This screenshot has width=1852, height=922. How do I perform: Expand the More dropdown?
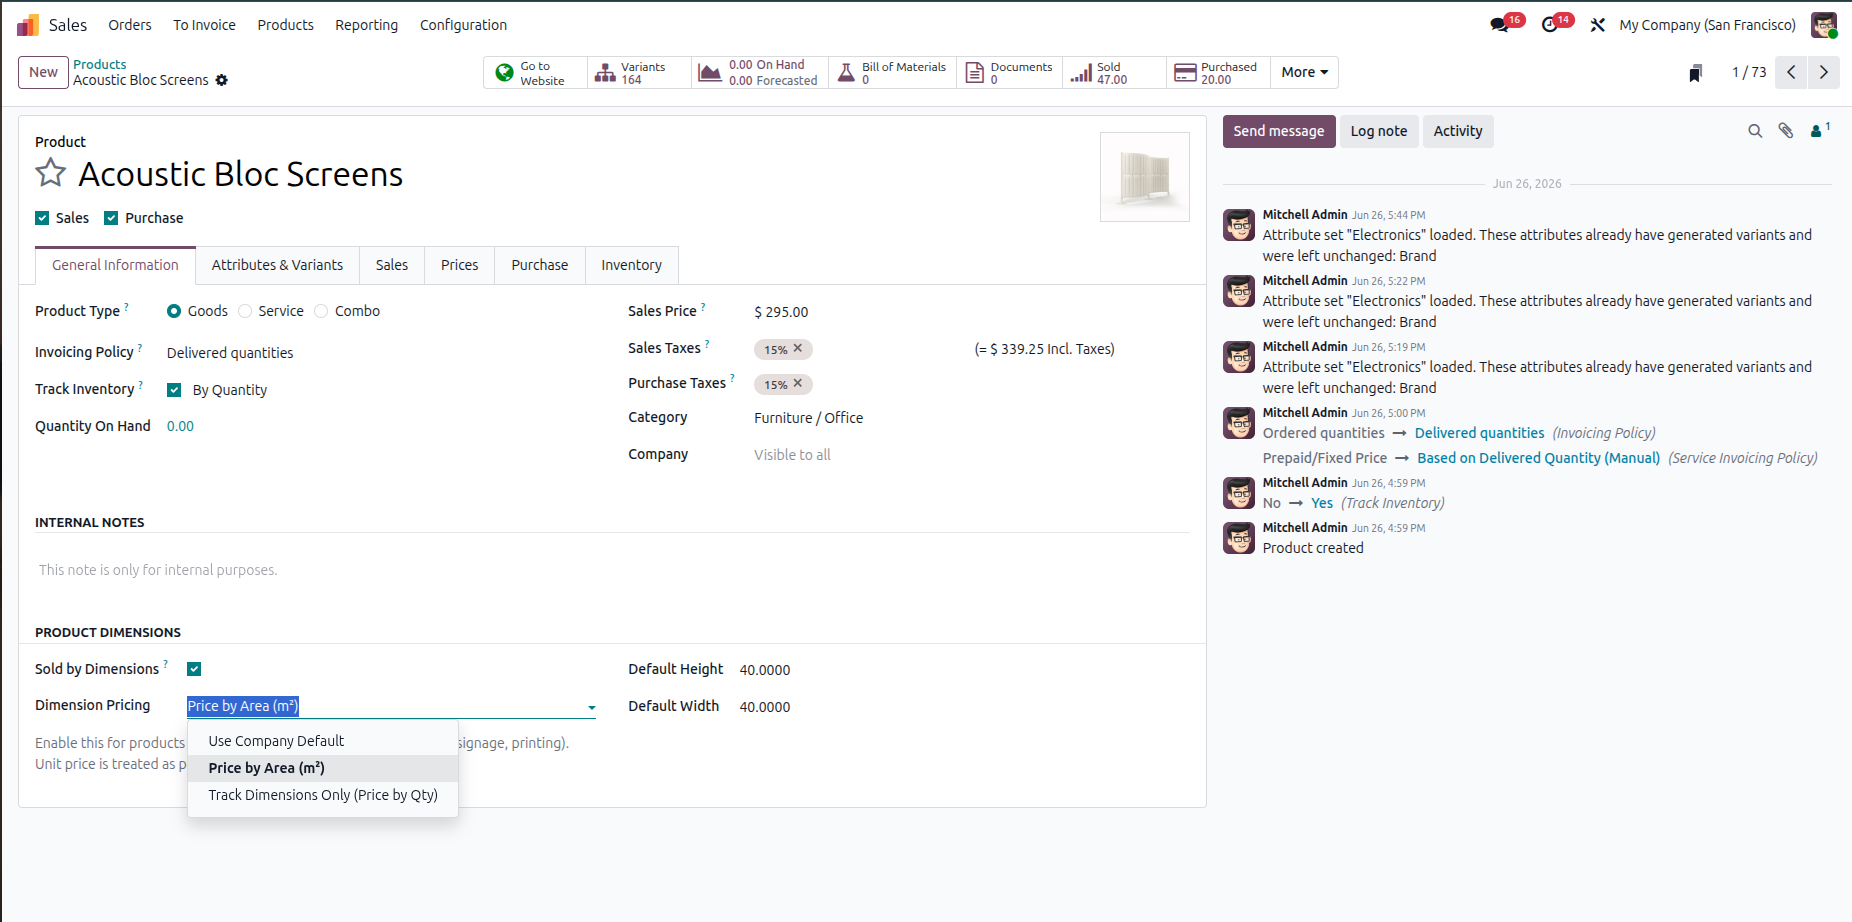point(1304,73)
